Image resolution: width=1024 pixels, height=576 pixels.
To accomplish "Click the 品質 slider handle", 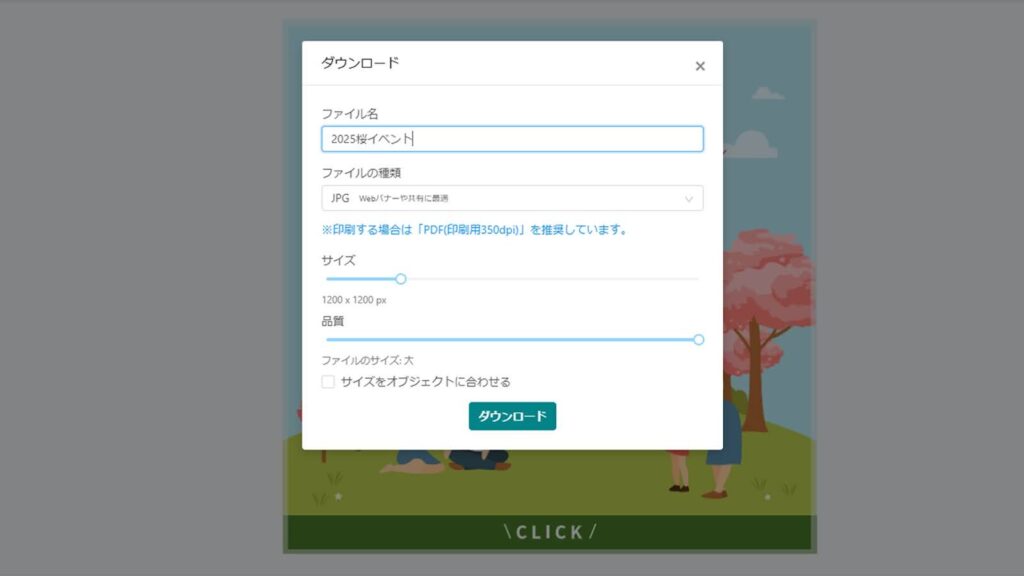I will click(698, 340).
